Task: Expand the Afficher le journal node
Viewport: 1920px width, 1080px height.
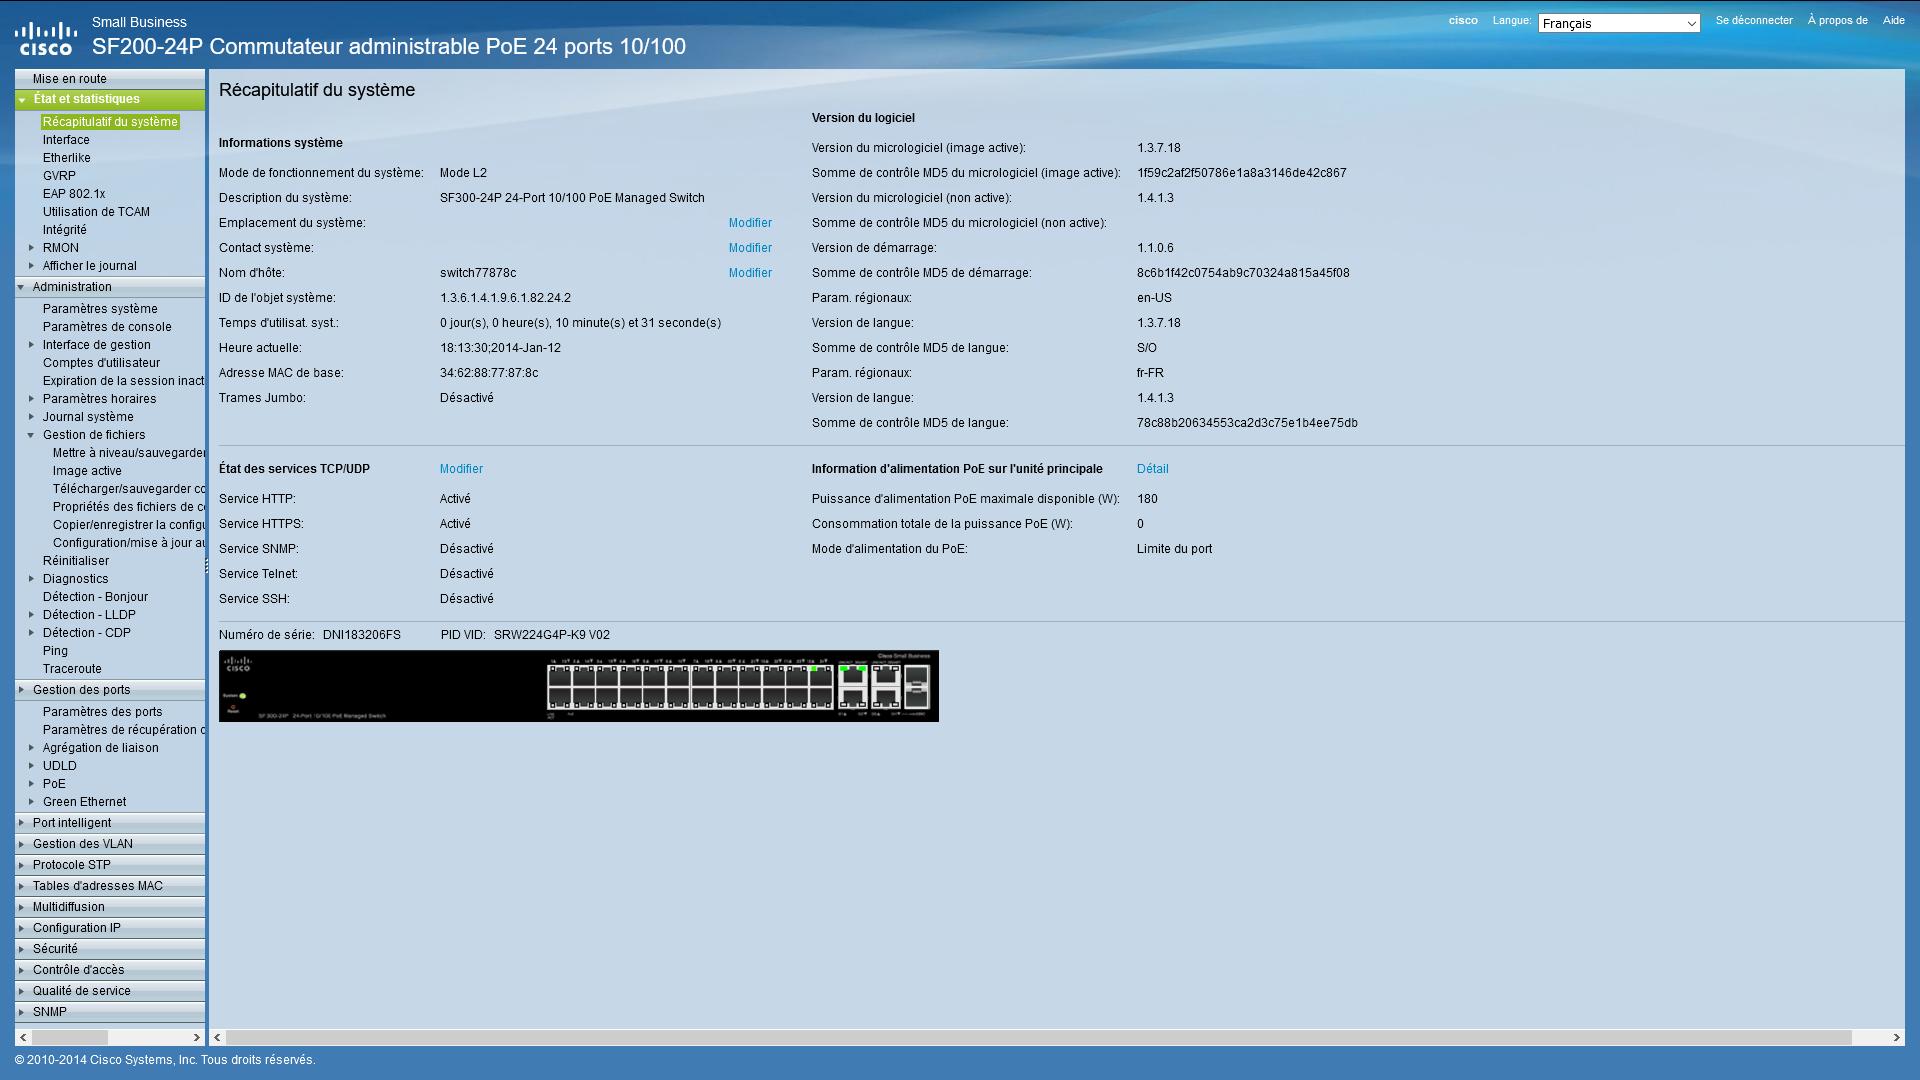Action: tap(32, 266)
